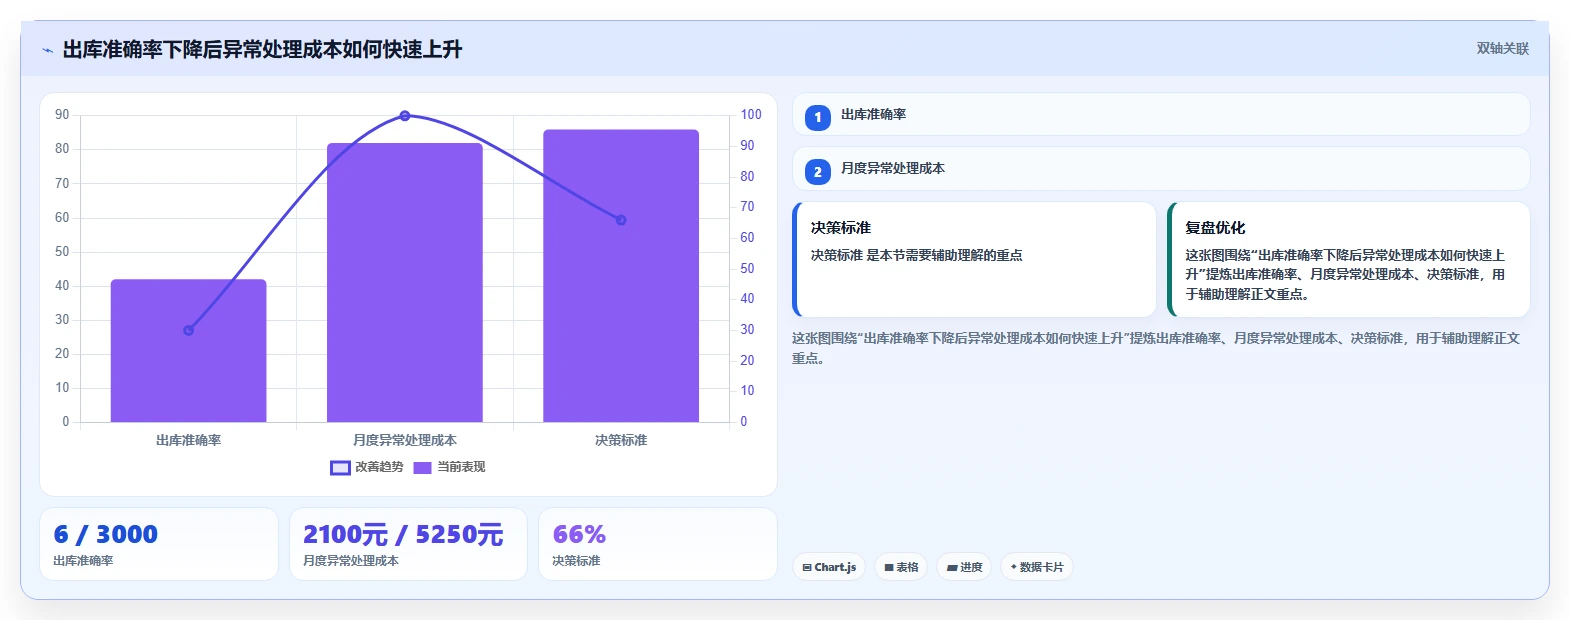This screenshot has height=620, width=1570.
Task: Select the 决策标准 info card
Action: [x=974, y=260]
